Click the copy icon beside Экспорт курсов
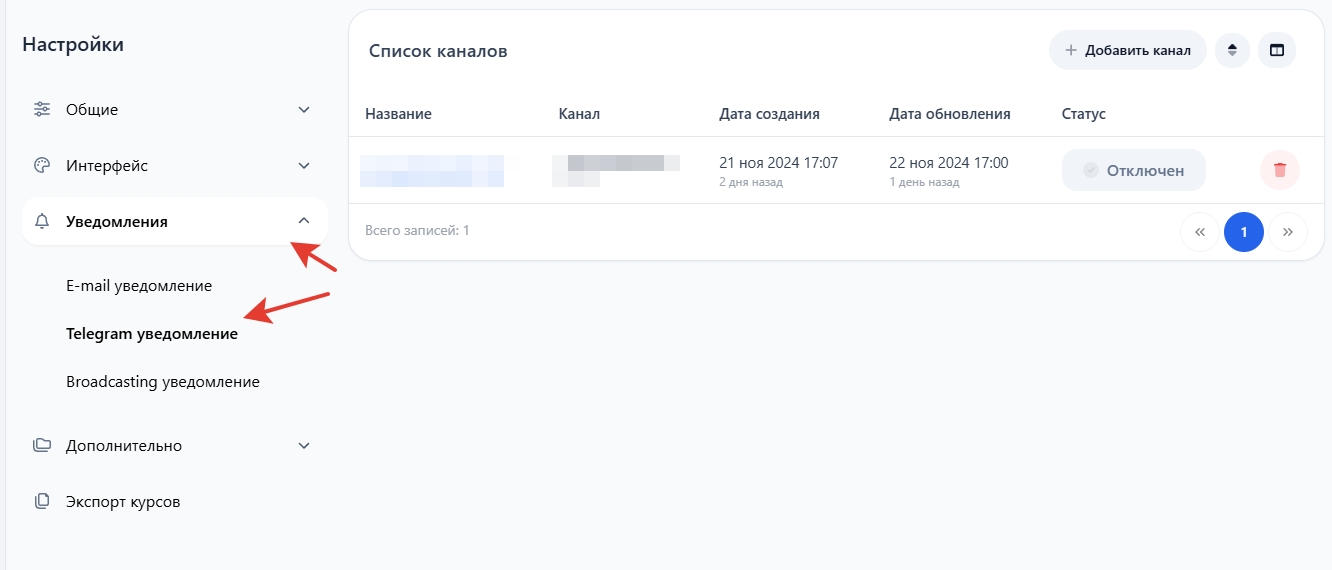 pyautogui.click(x=42, y=502)
